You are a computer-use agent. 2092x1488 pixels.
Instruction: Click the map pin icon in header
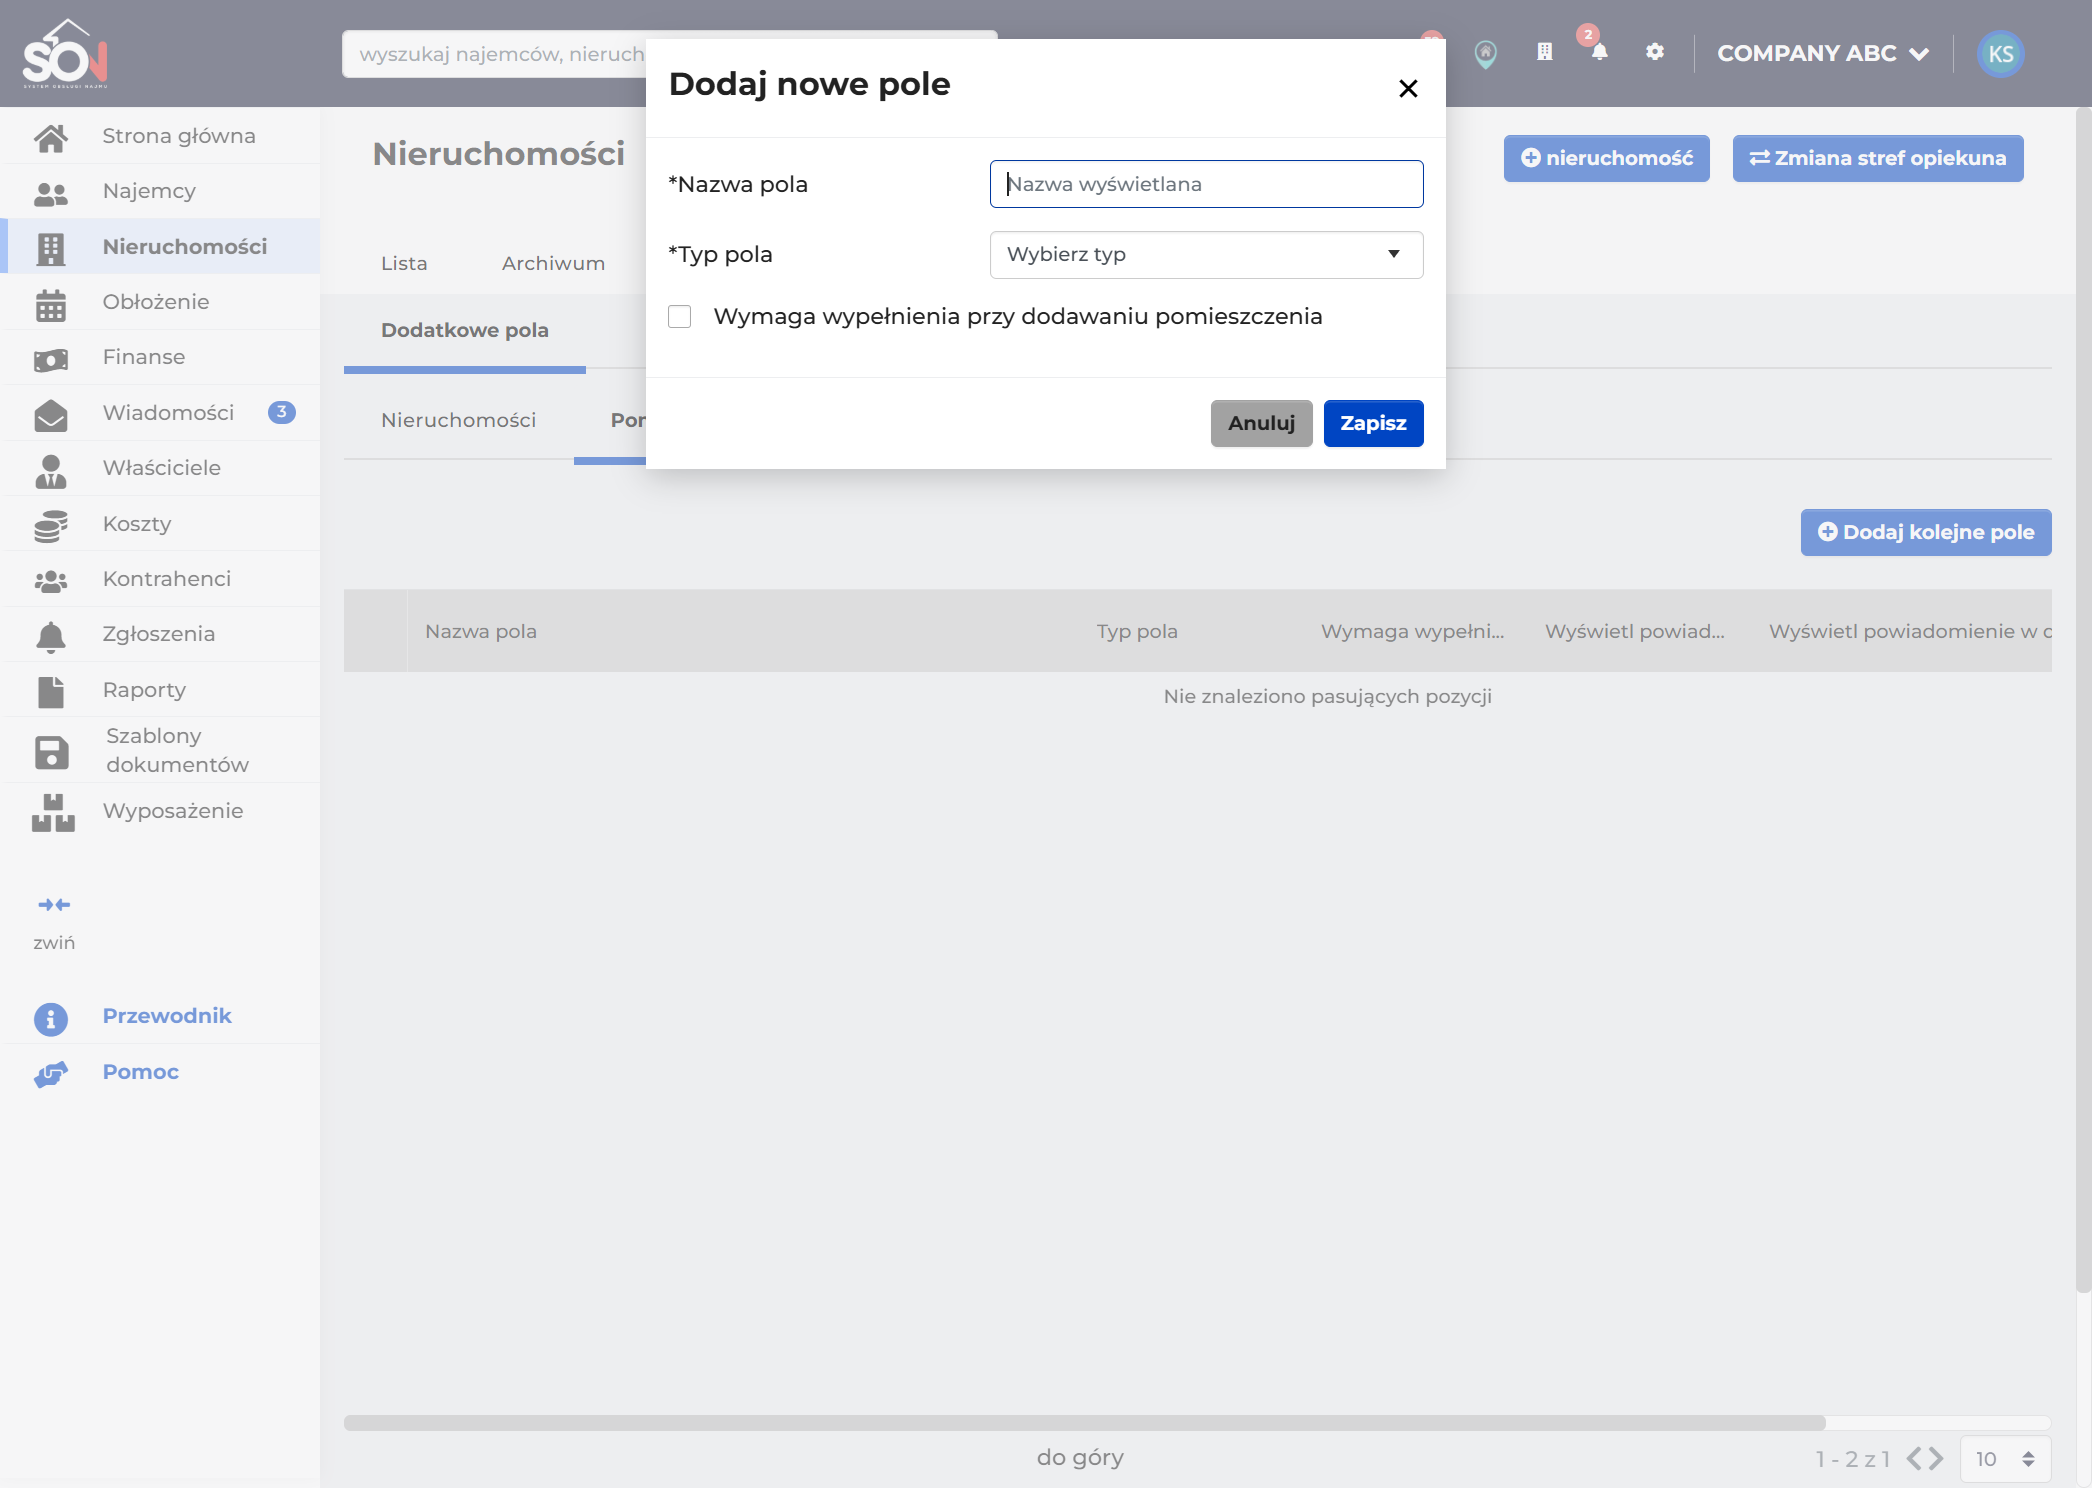pos(1486,54)
